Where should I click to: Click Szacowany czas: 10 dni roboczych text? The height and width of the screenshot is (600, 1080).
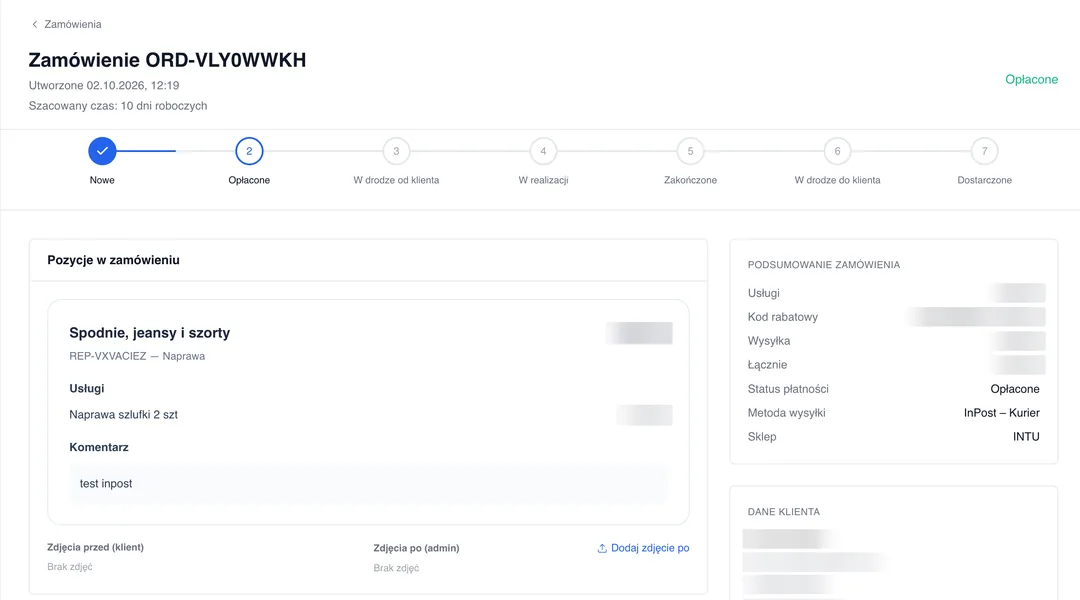tap(118, 105)
